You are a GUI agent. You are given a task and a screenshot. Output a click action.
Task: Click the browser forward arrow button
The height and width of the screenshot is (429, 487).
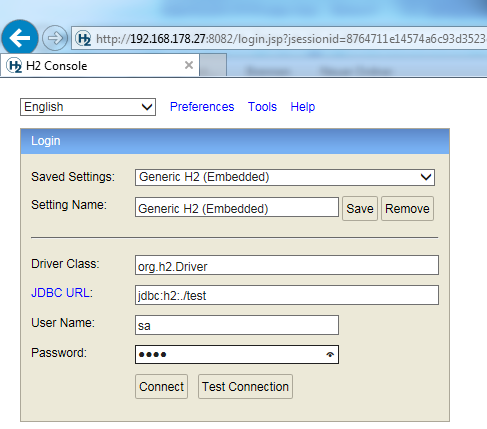point(55,38)
